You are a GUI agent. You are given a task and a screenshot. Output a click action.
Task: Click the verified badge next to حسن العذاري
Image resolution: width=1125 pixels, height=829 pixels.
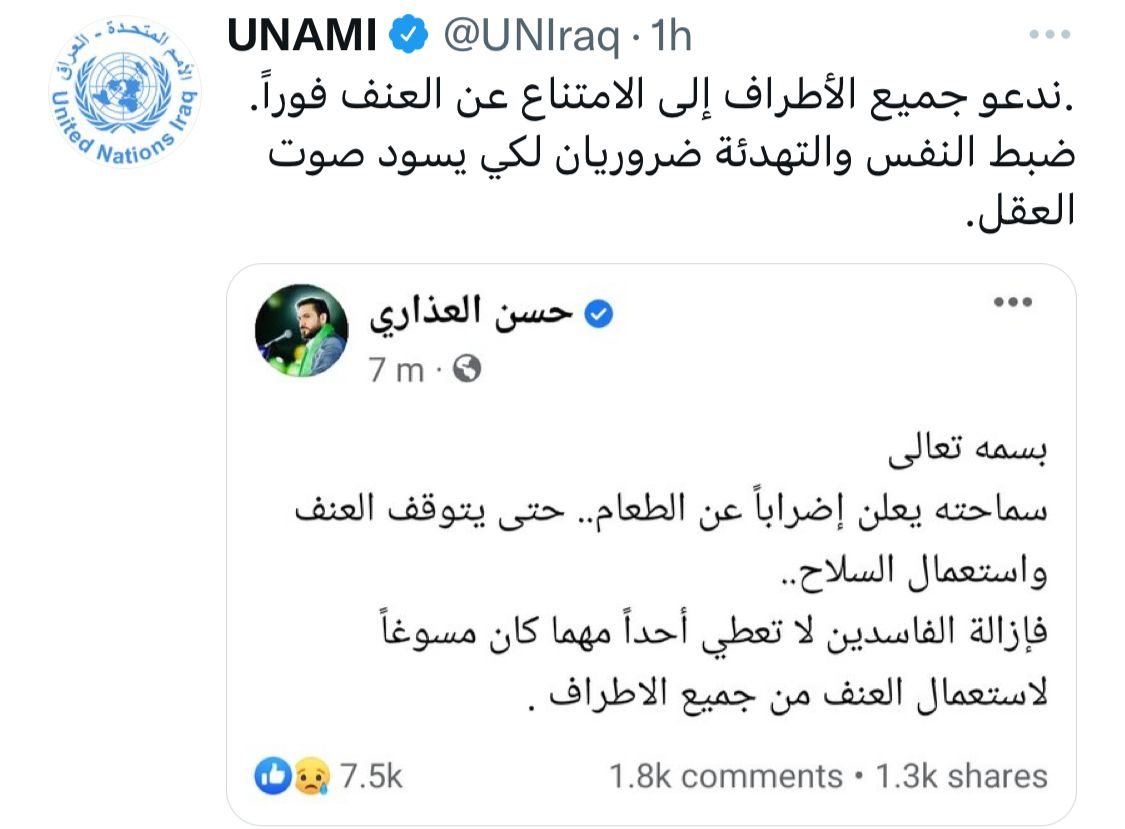click(598, 314)
